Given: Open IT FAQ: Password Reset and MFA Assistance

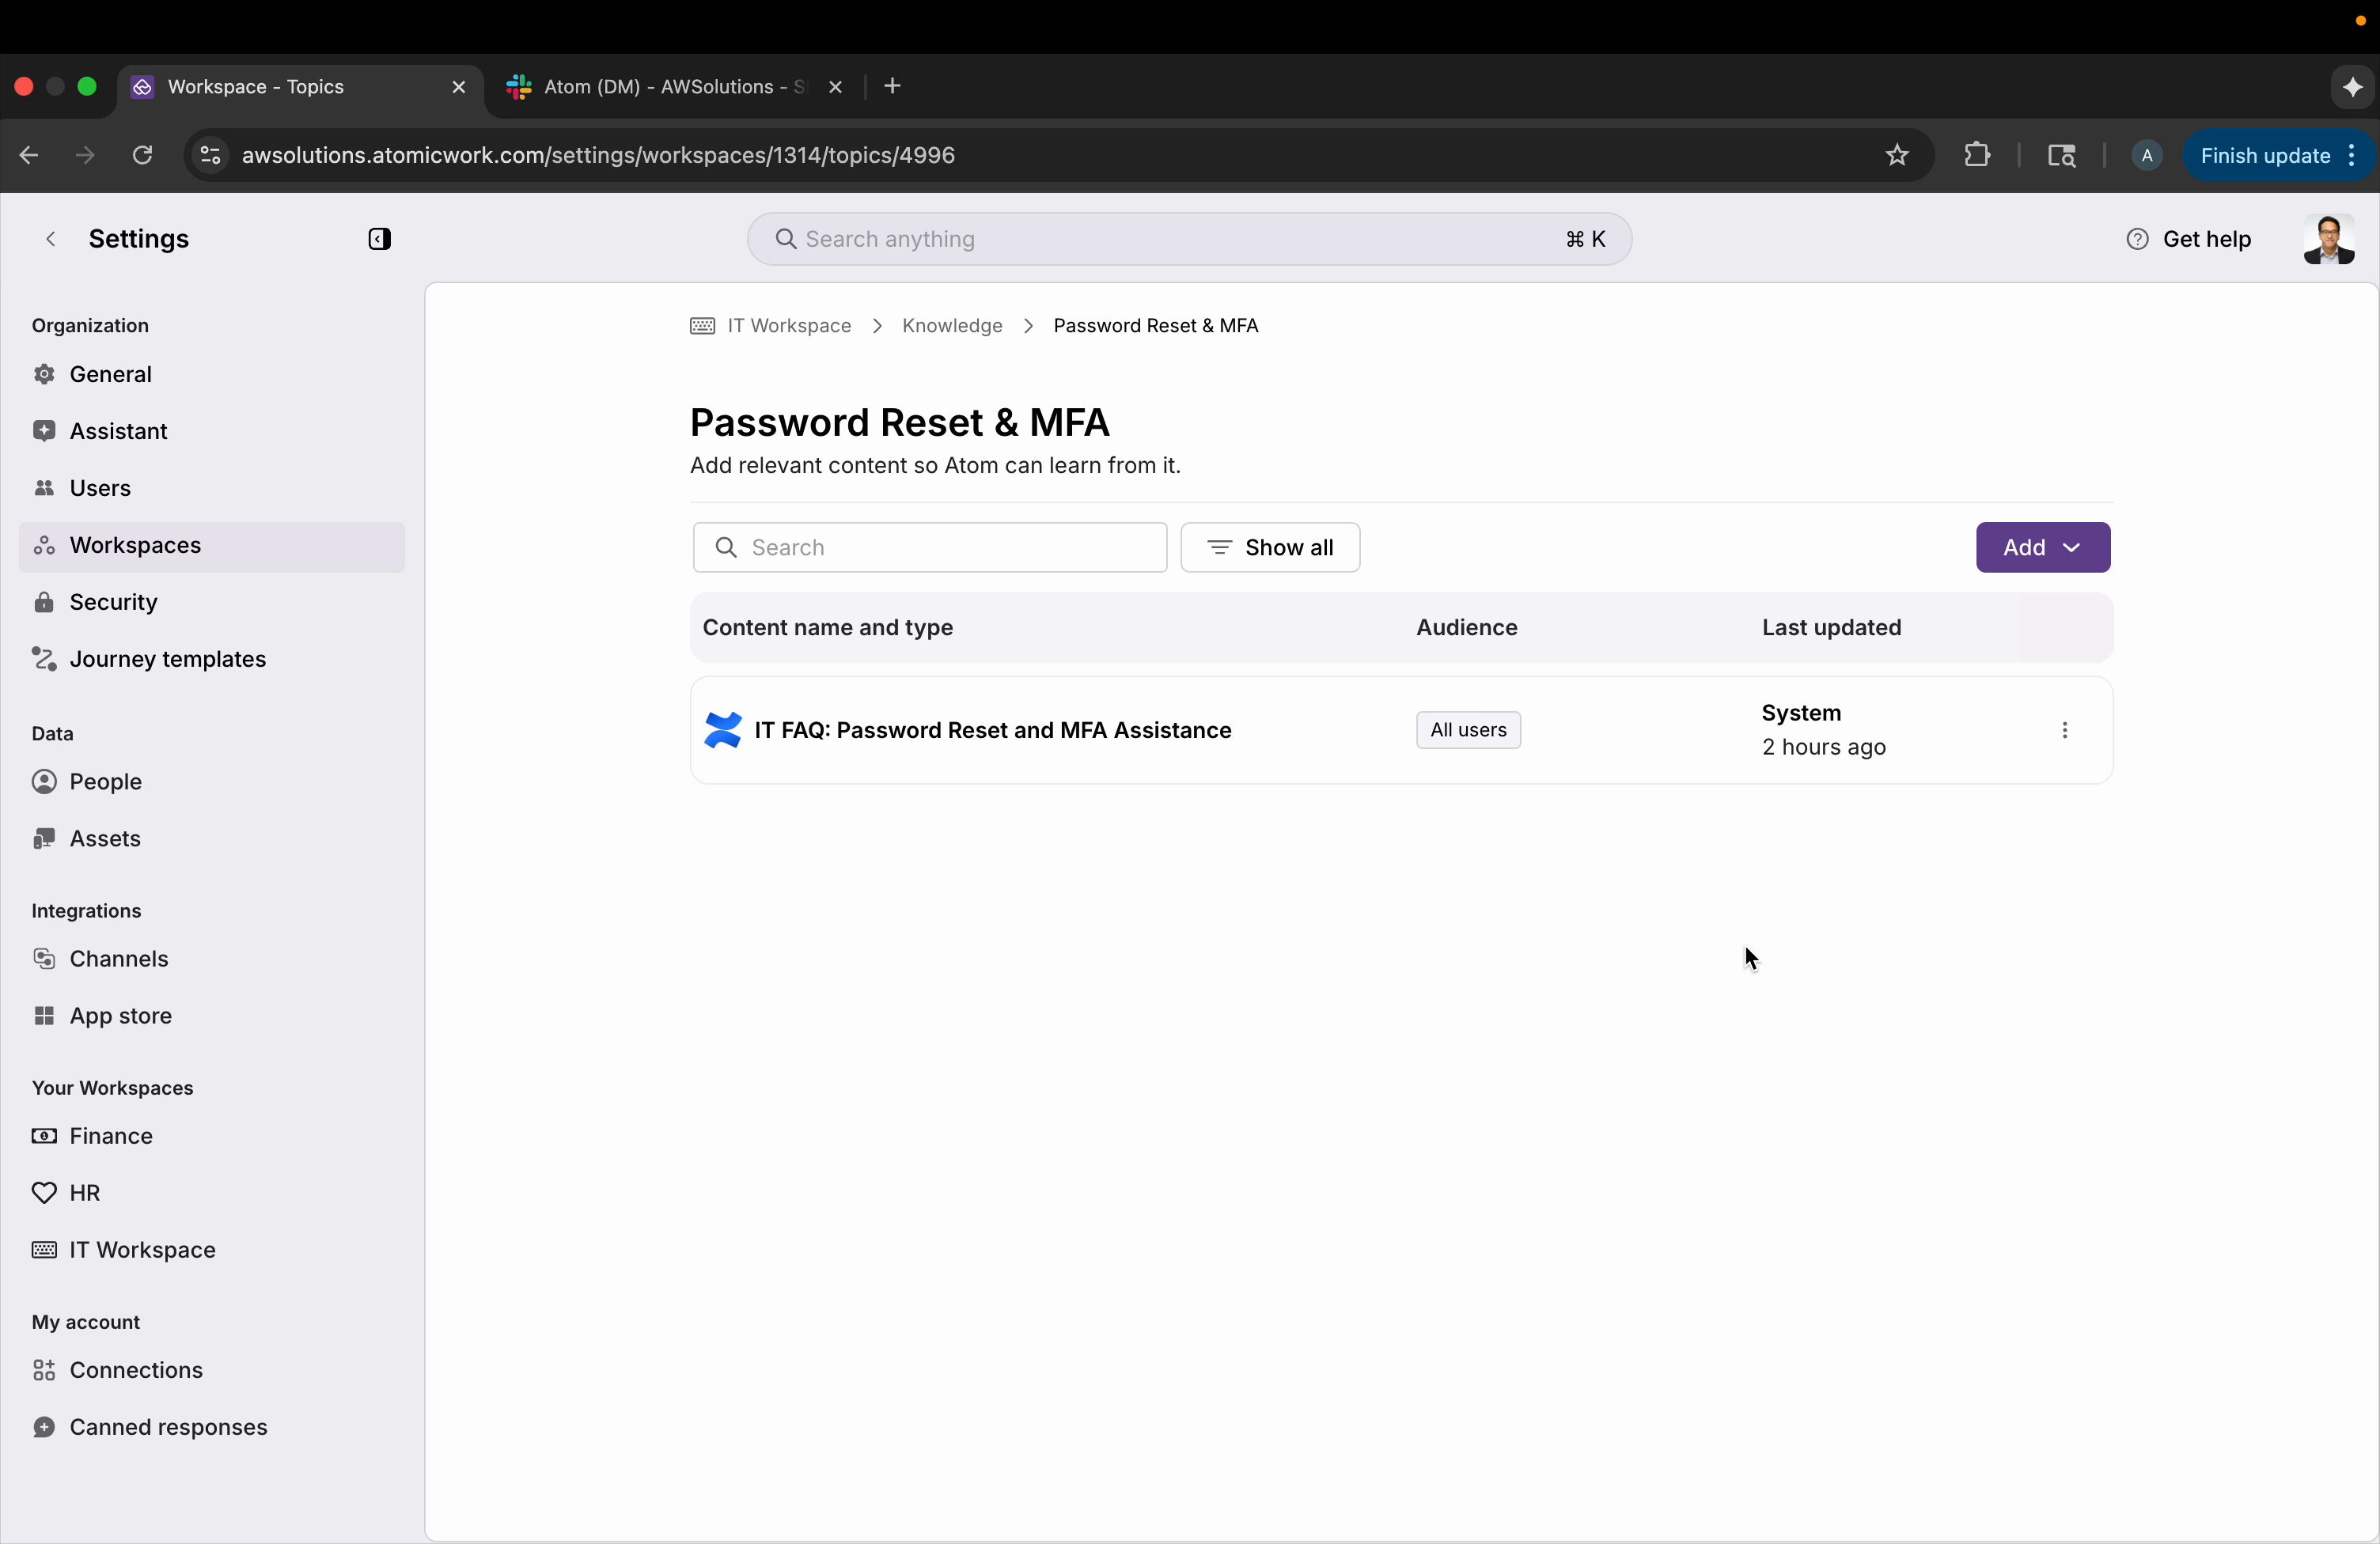Looking at the screenshot, I should point(993,730).
